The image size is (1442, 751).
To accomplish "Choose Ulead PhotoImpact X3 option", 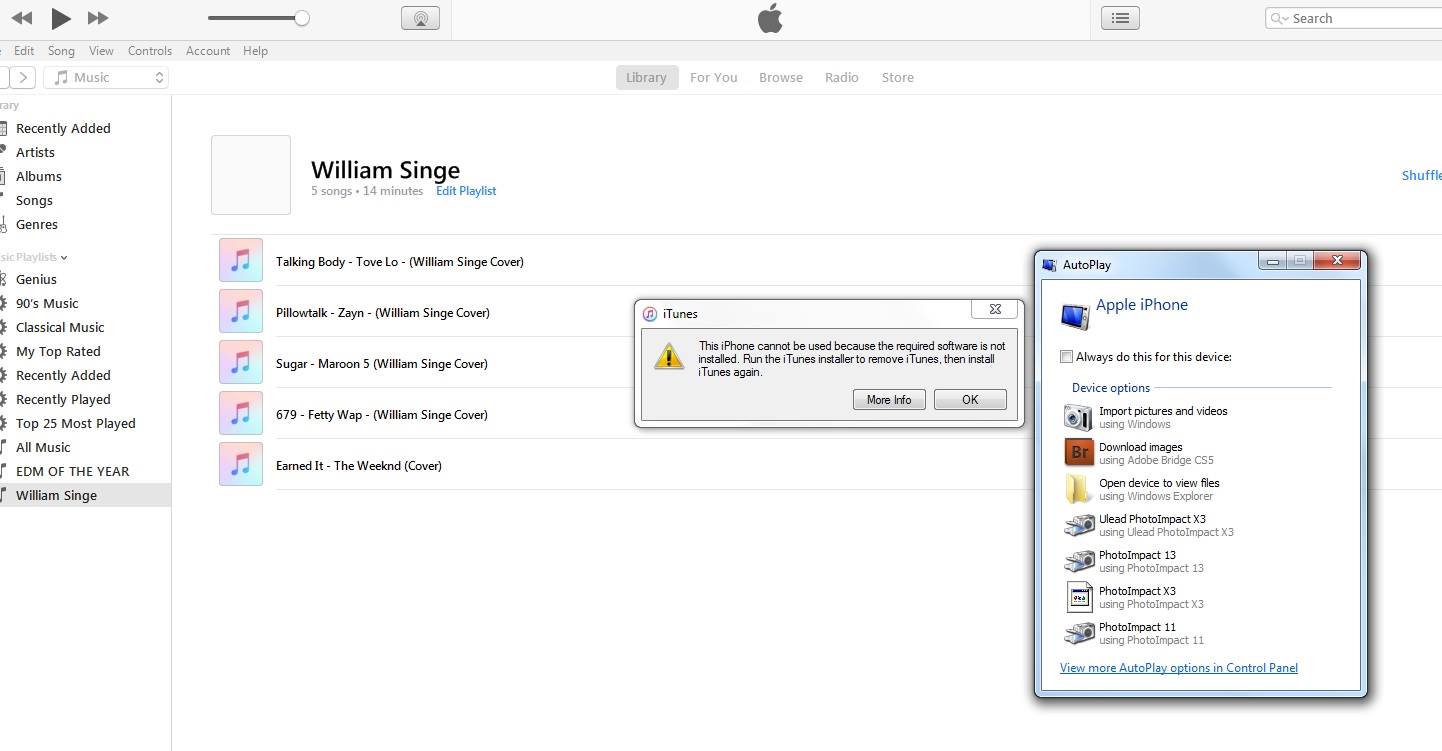I will click(x=1150, y=525).
